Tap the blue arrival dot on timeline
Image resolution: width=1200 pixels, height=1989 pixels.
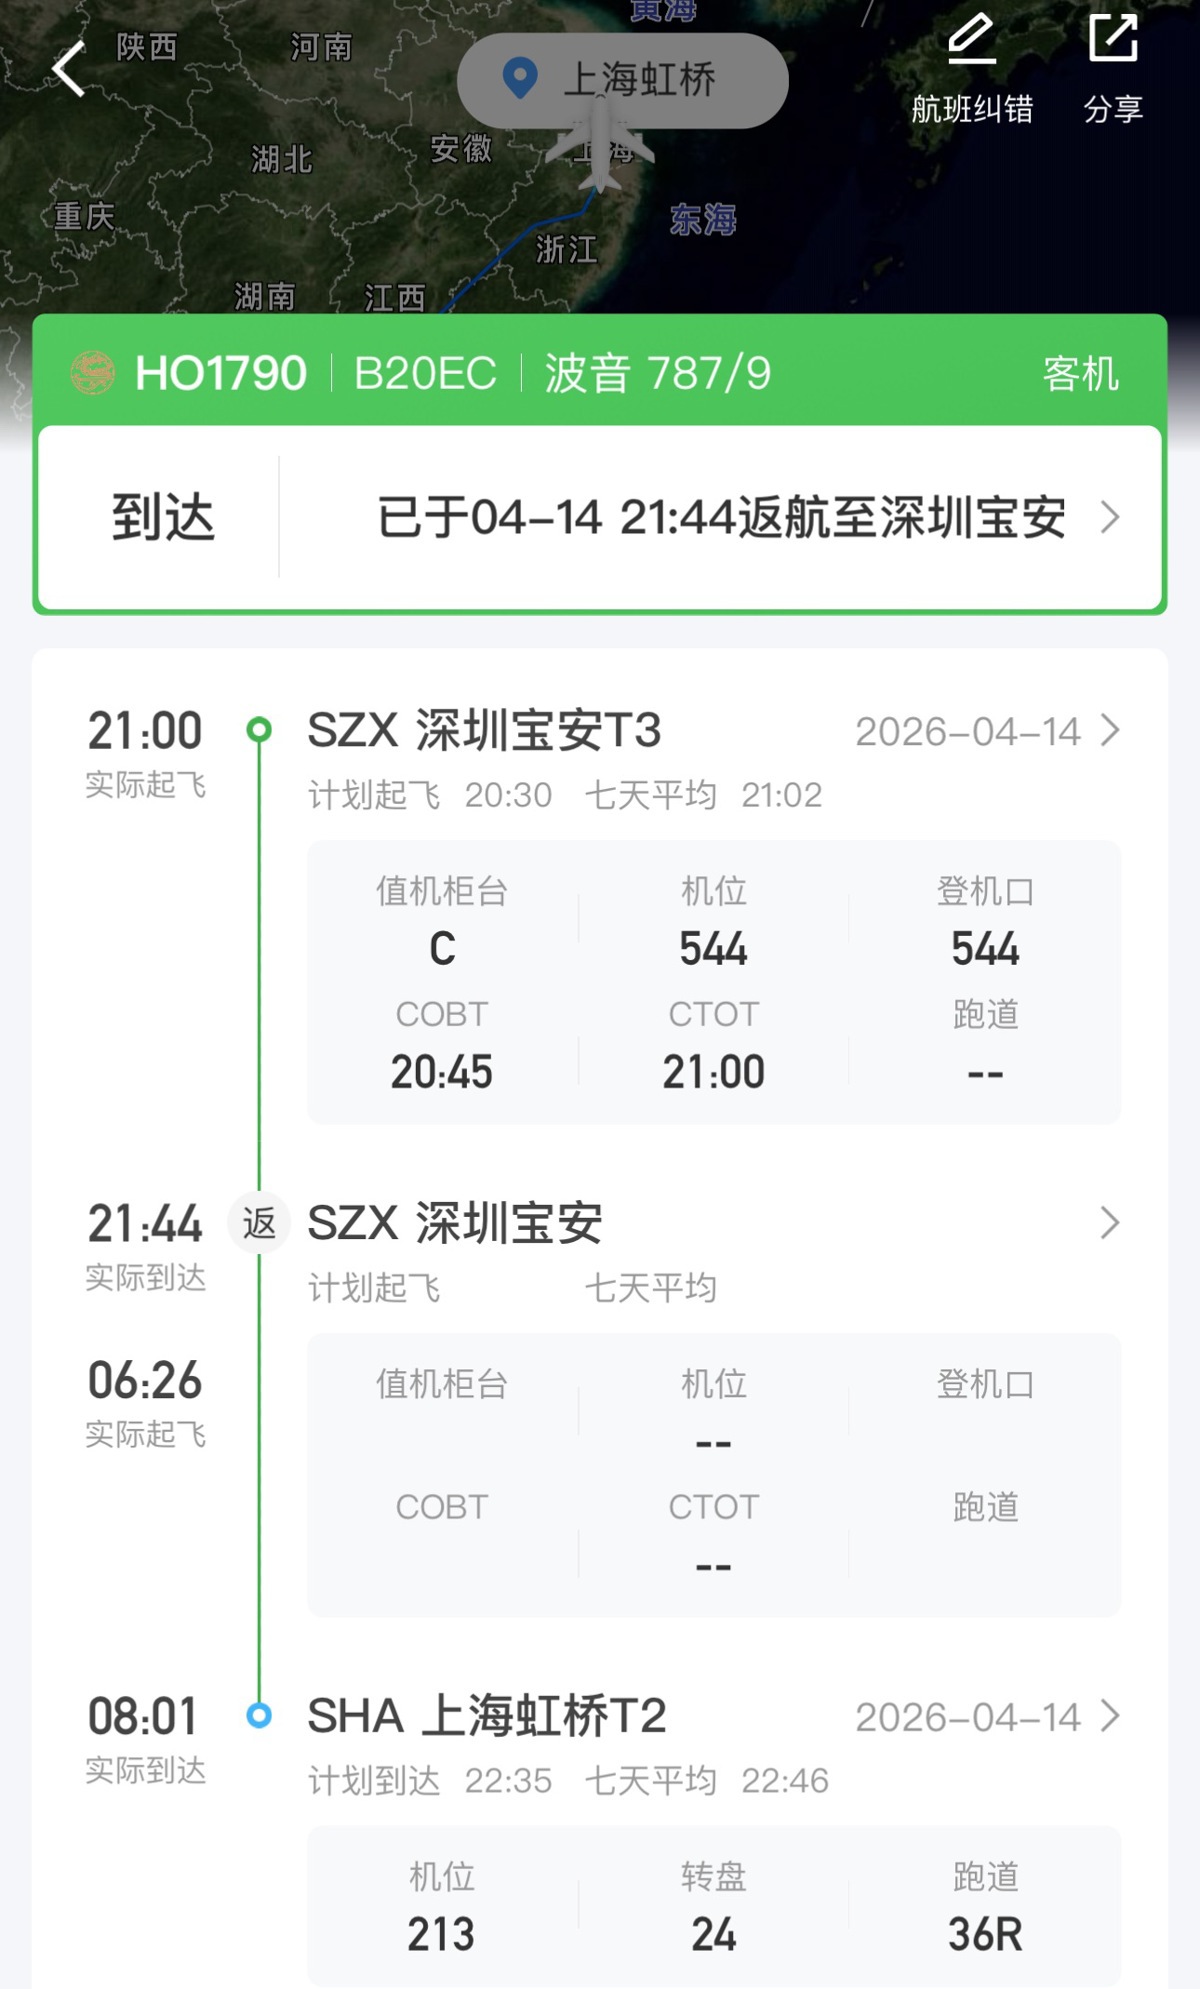[x=259, y=1716]
